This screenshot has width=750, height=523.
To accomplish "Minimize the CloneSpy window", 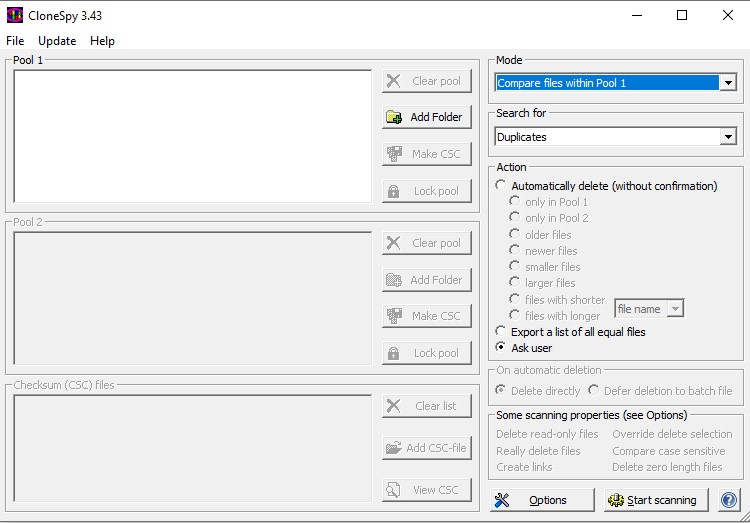I will (x=637, y=15).
